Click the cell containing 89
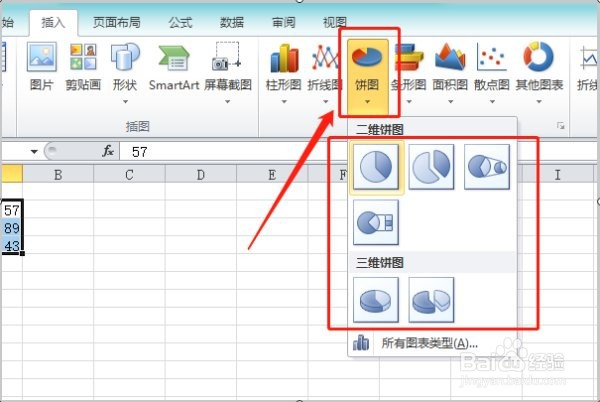600x402 pixels. (x=11, y=228)
